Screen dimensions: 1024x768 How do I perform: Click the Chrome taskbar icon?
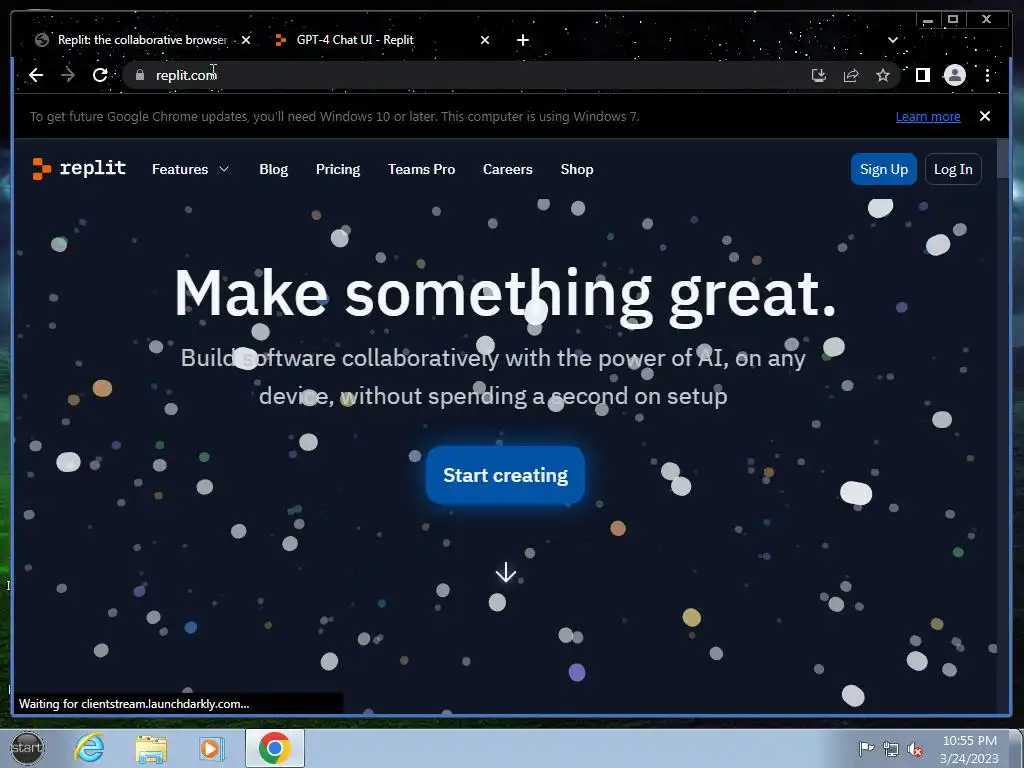tap(275, 748)
